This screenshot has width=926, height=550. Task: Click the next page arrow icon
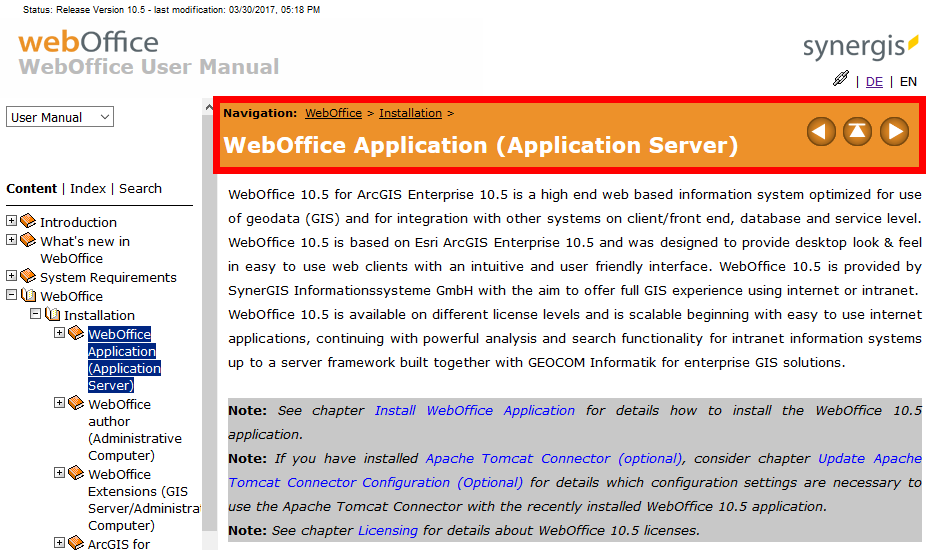(894, 131)
